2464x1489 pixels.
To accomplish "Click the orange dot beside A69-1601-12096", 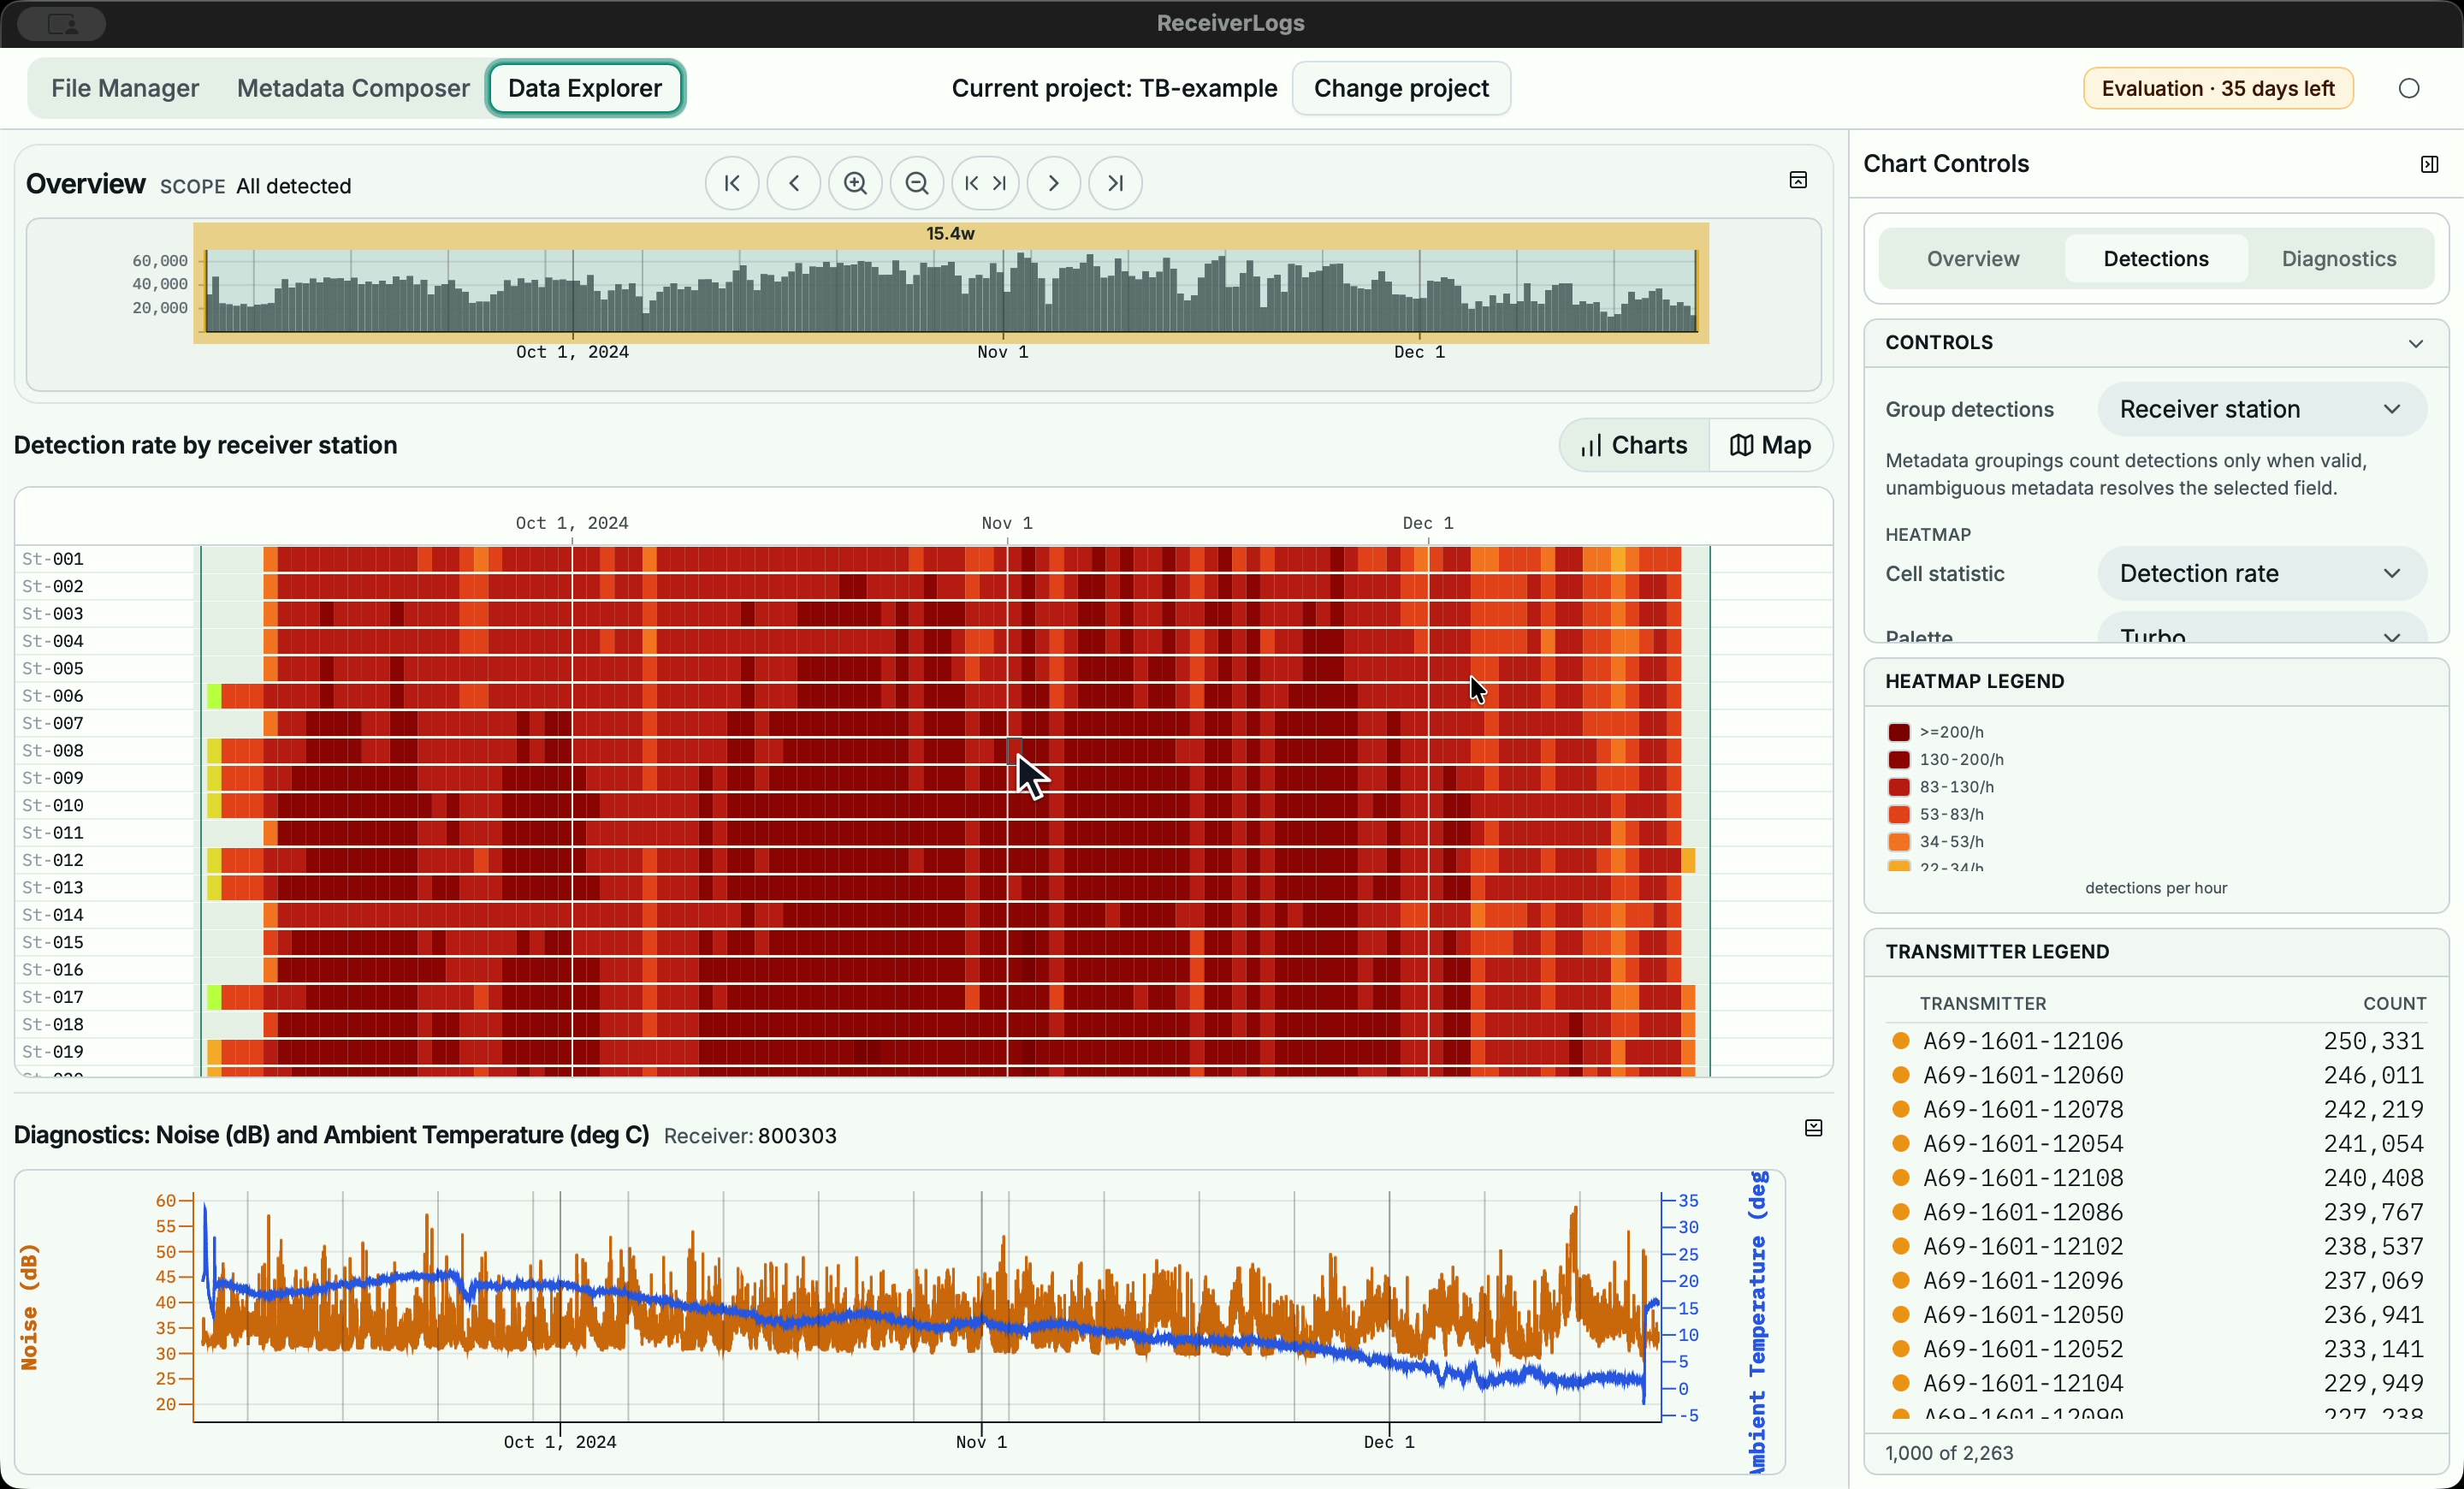I will pyautogui.click(x=1901, y=1280).
